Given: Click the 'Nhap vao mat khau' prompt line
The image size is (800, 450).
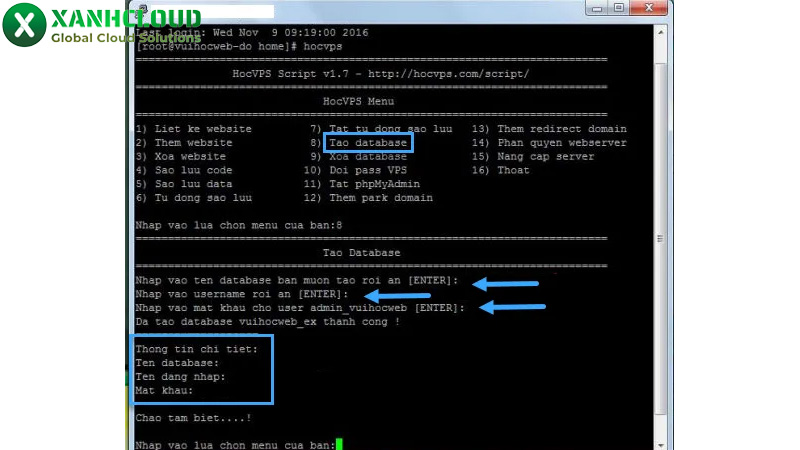Looking at the screenshot, I should click(300, 308).
